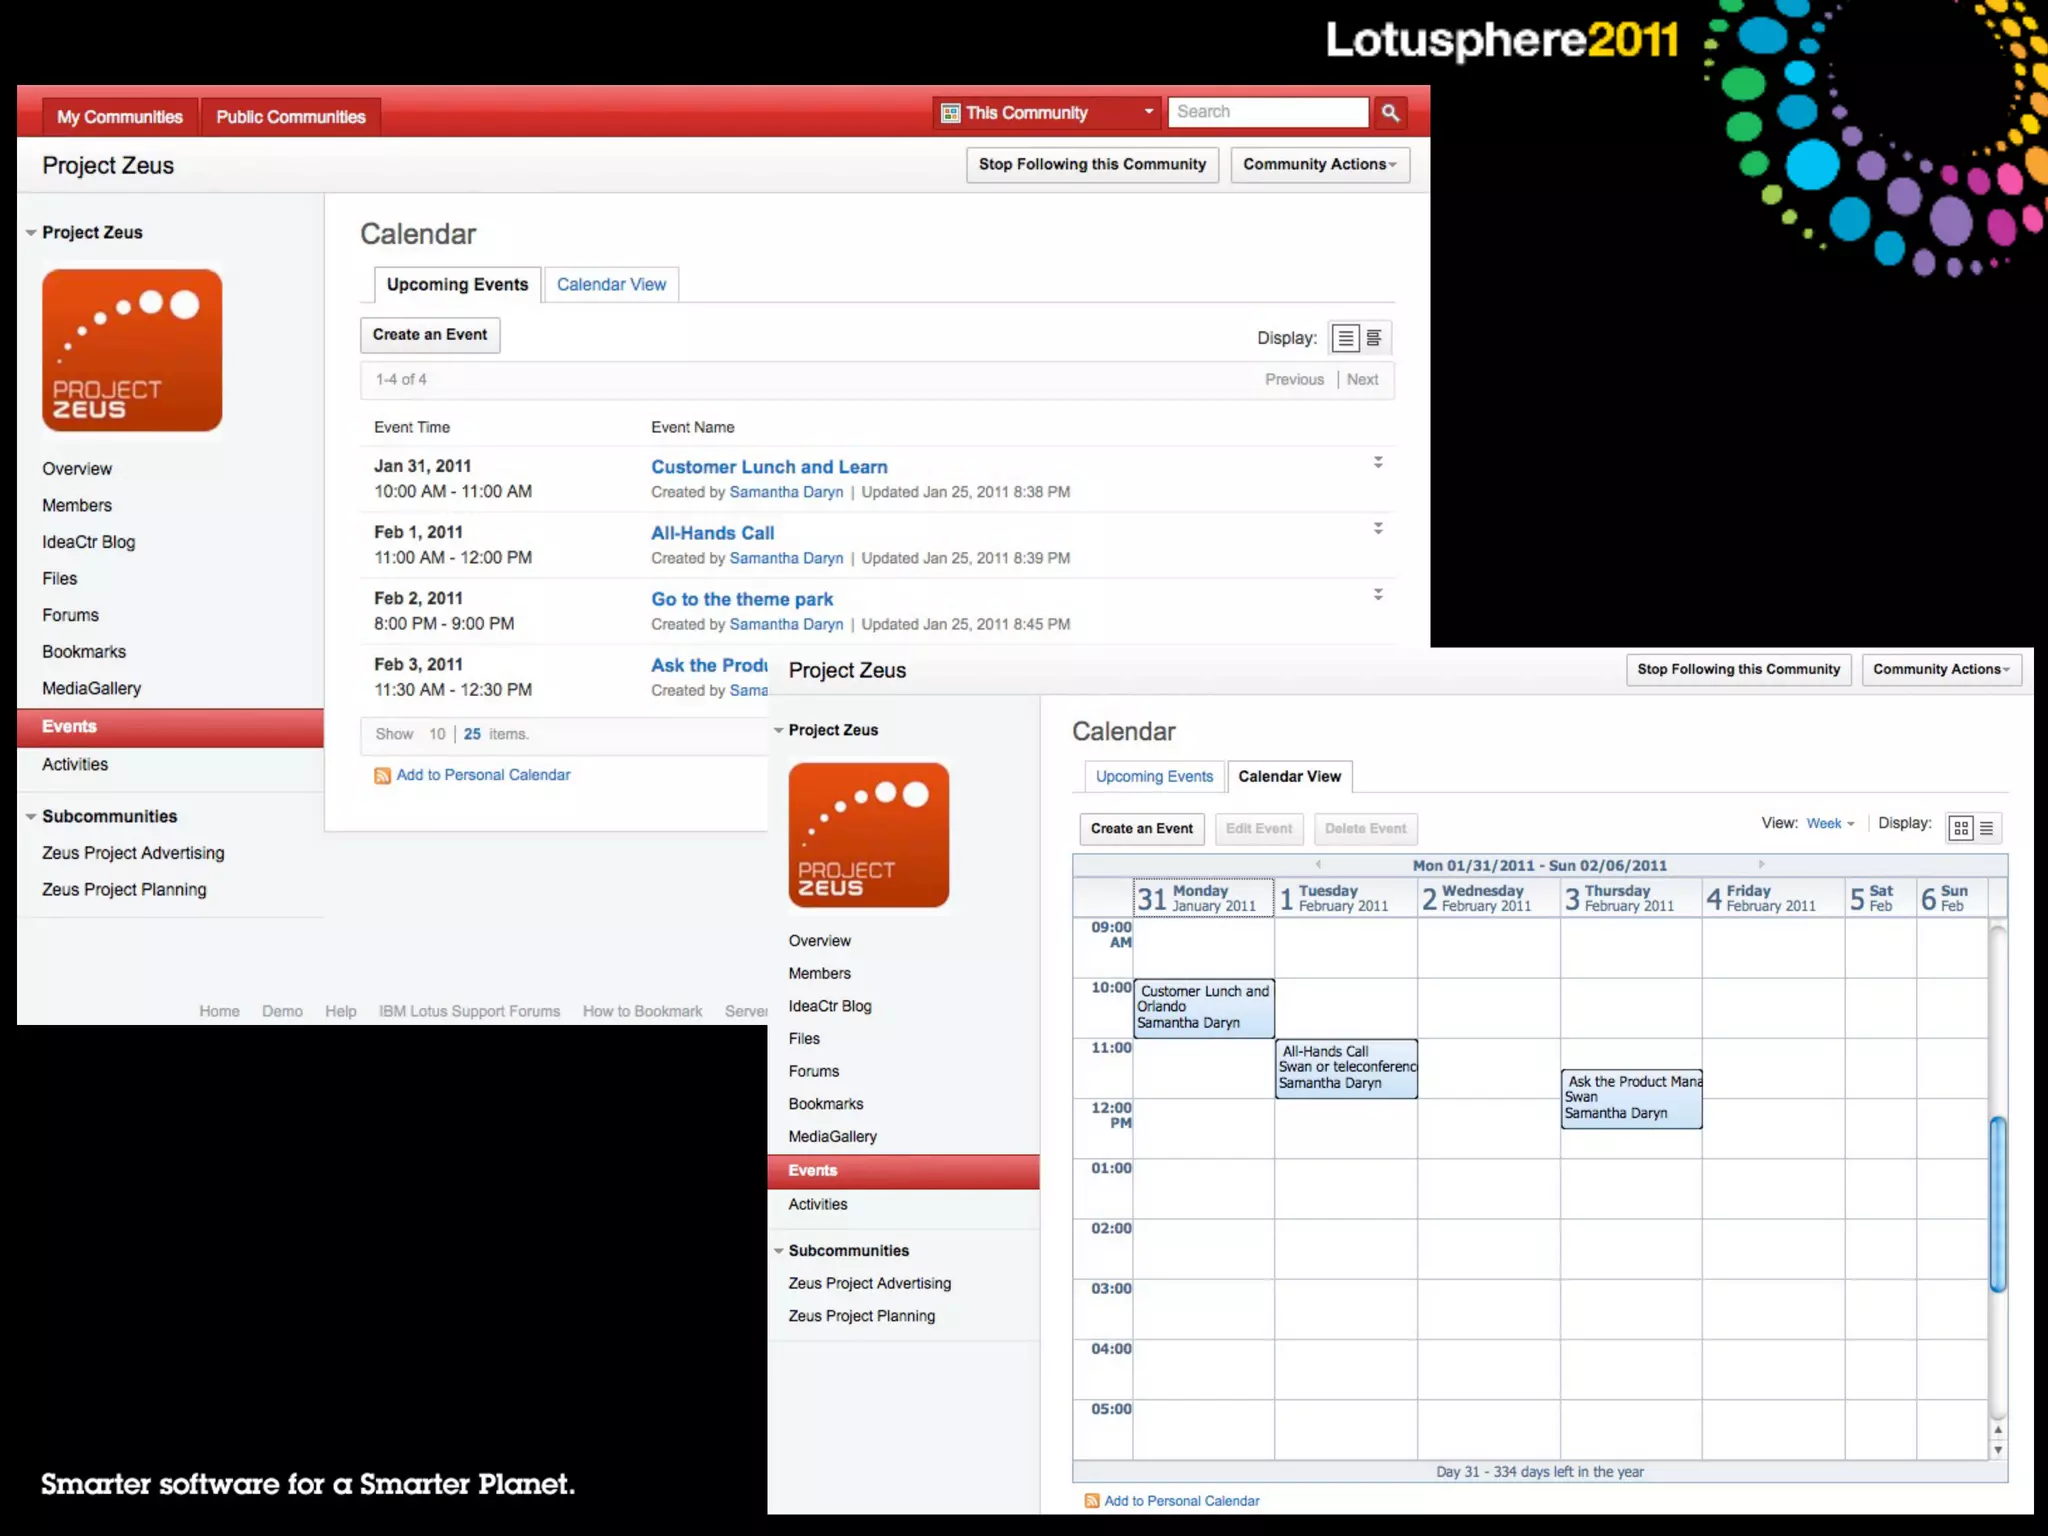
Task: Click the list display icon in Calendar View
Action: [x=1987, y=828]
